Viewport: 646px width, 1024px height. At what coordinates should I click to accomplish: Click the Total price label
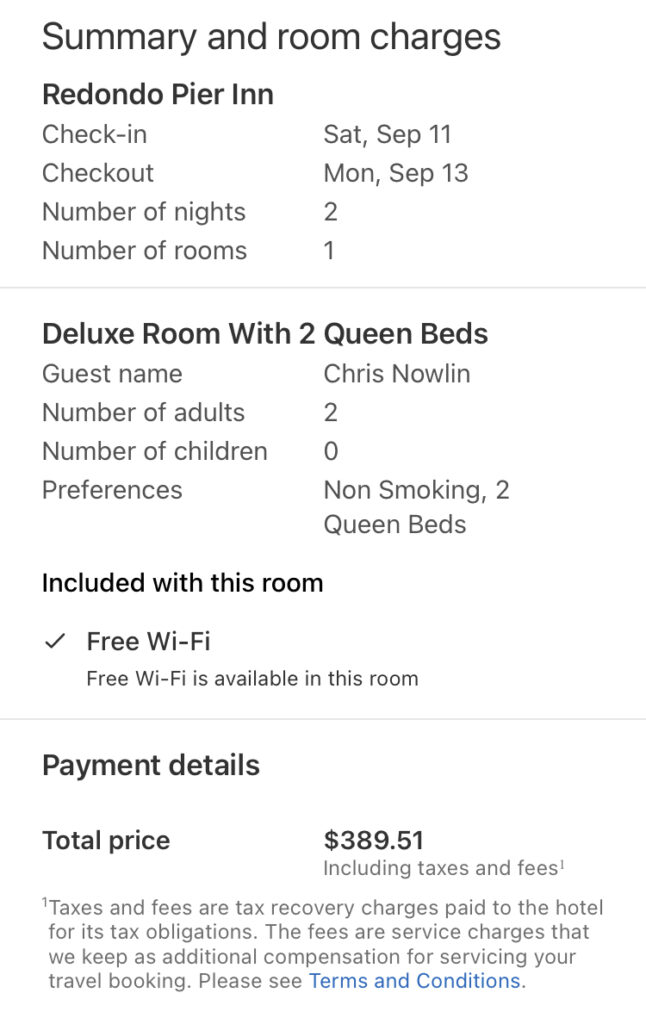tap(106, 841)
